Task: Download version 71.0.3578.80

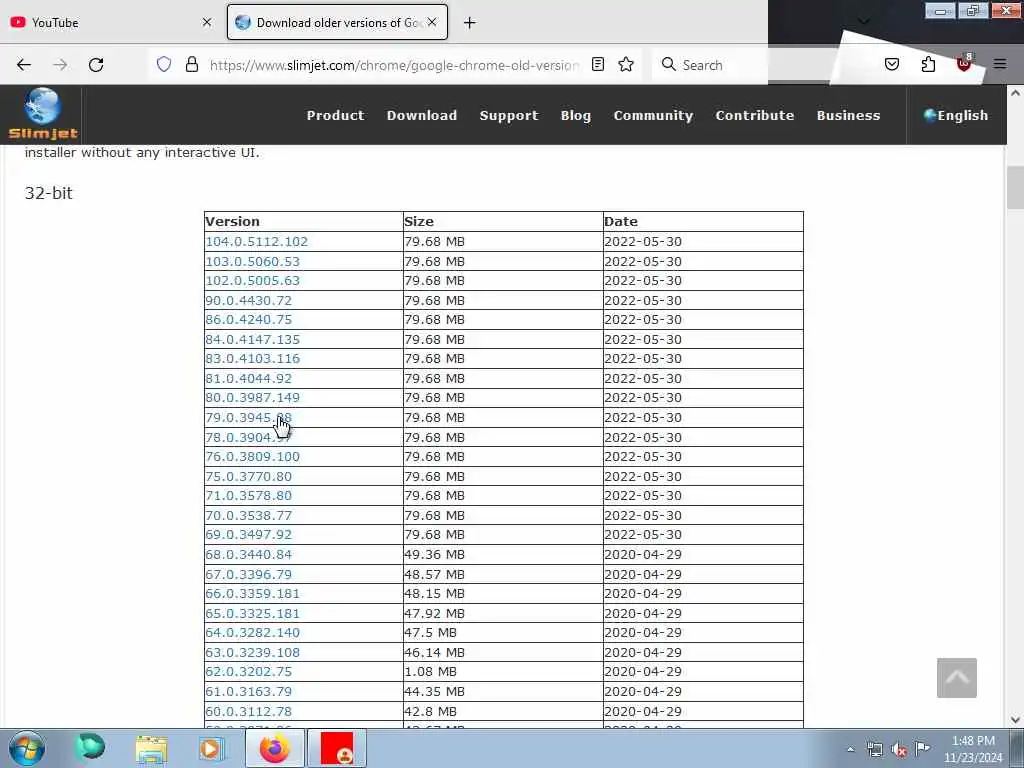Action: tap(249, 496)
